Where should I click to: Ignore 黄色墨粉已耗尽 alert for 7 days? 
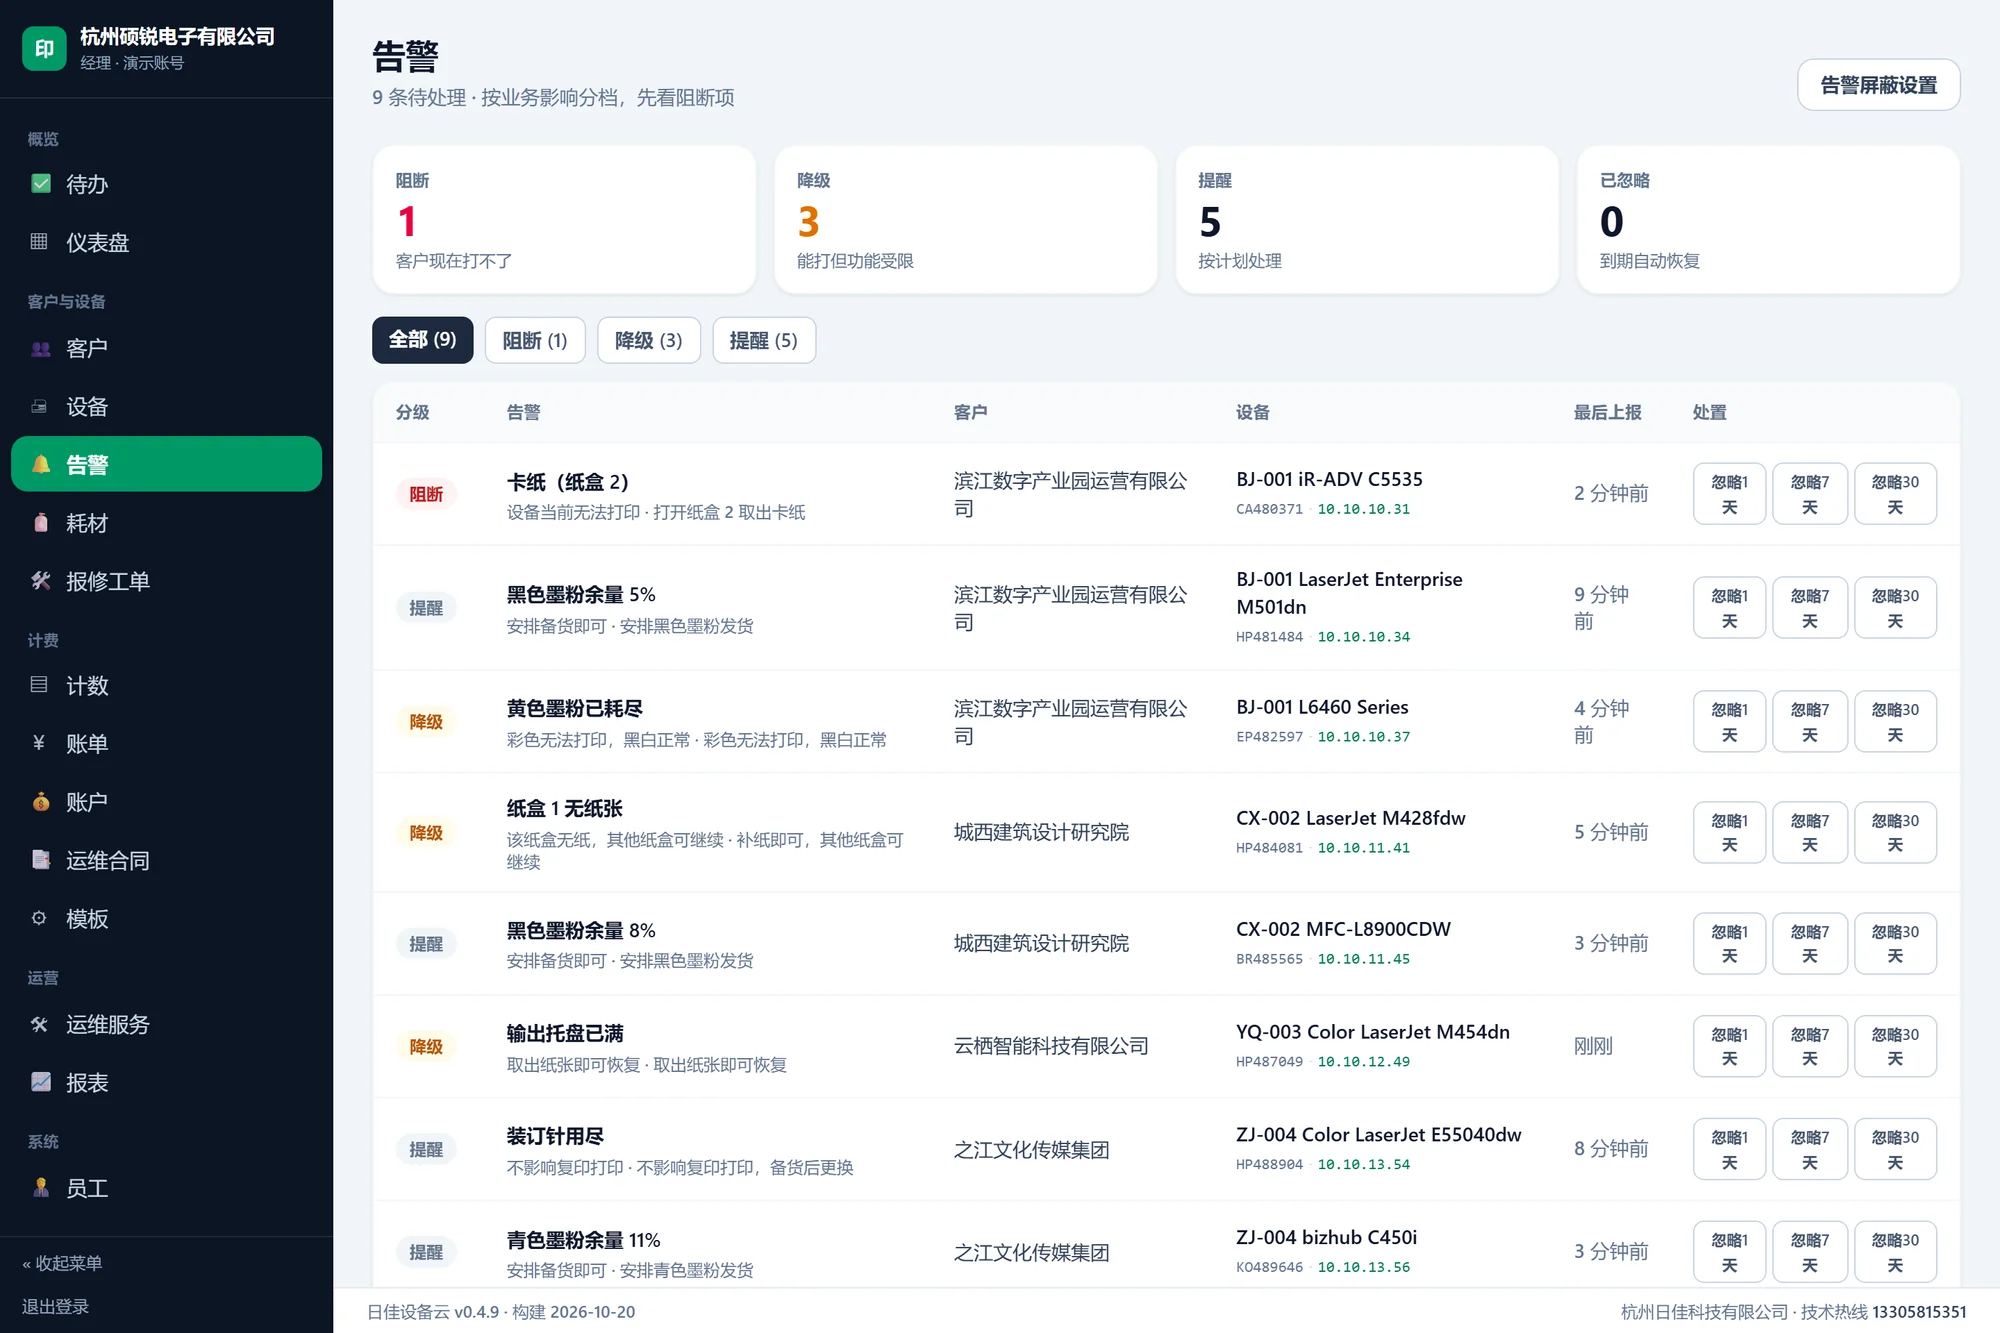(x=1810, y=722)
